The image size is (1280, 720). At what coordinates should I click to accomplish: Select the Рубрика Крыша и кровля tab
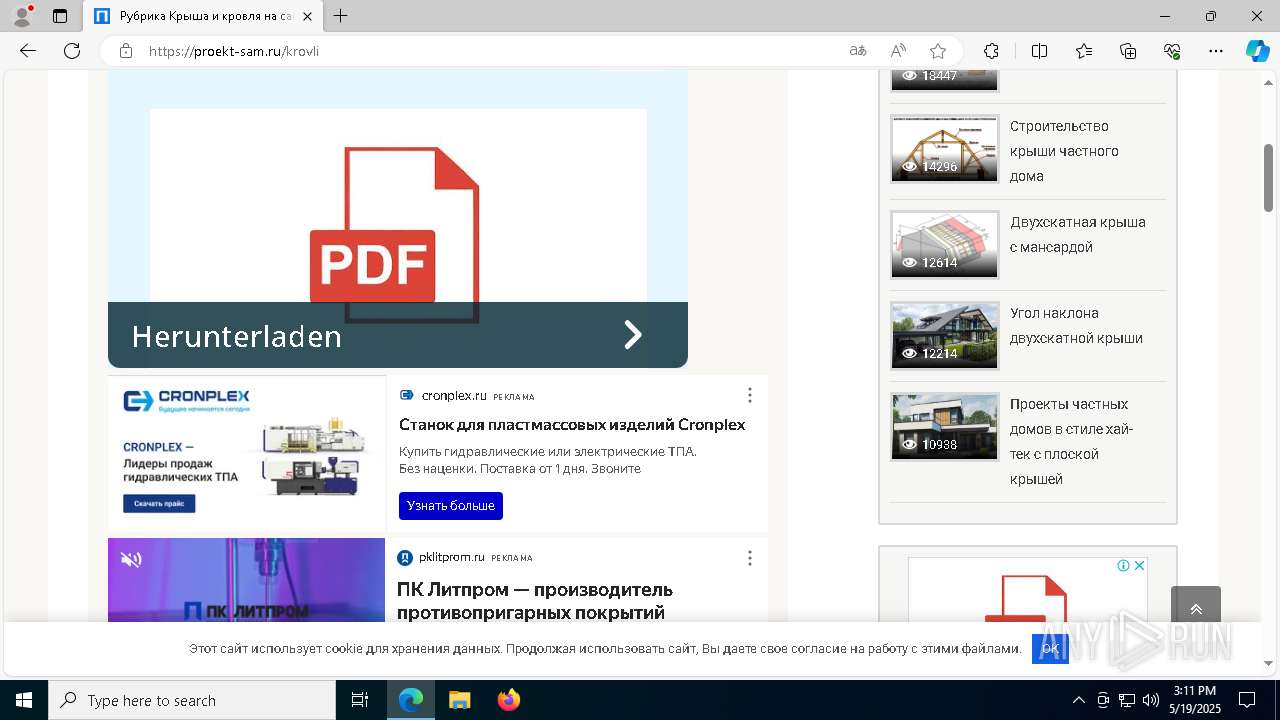[x=204, y=16]
